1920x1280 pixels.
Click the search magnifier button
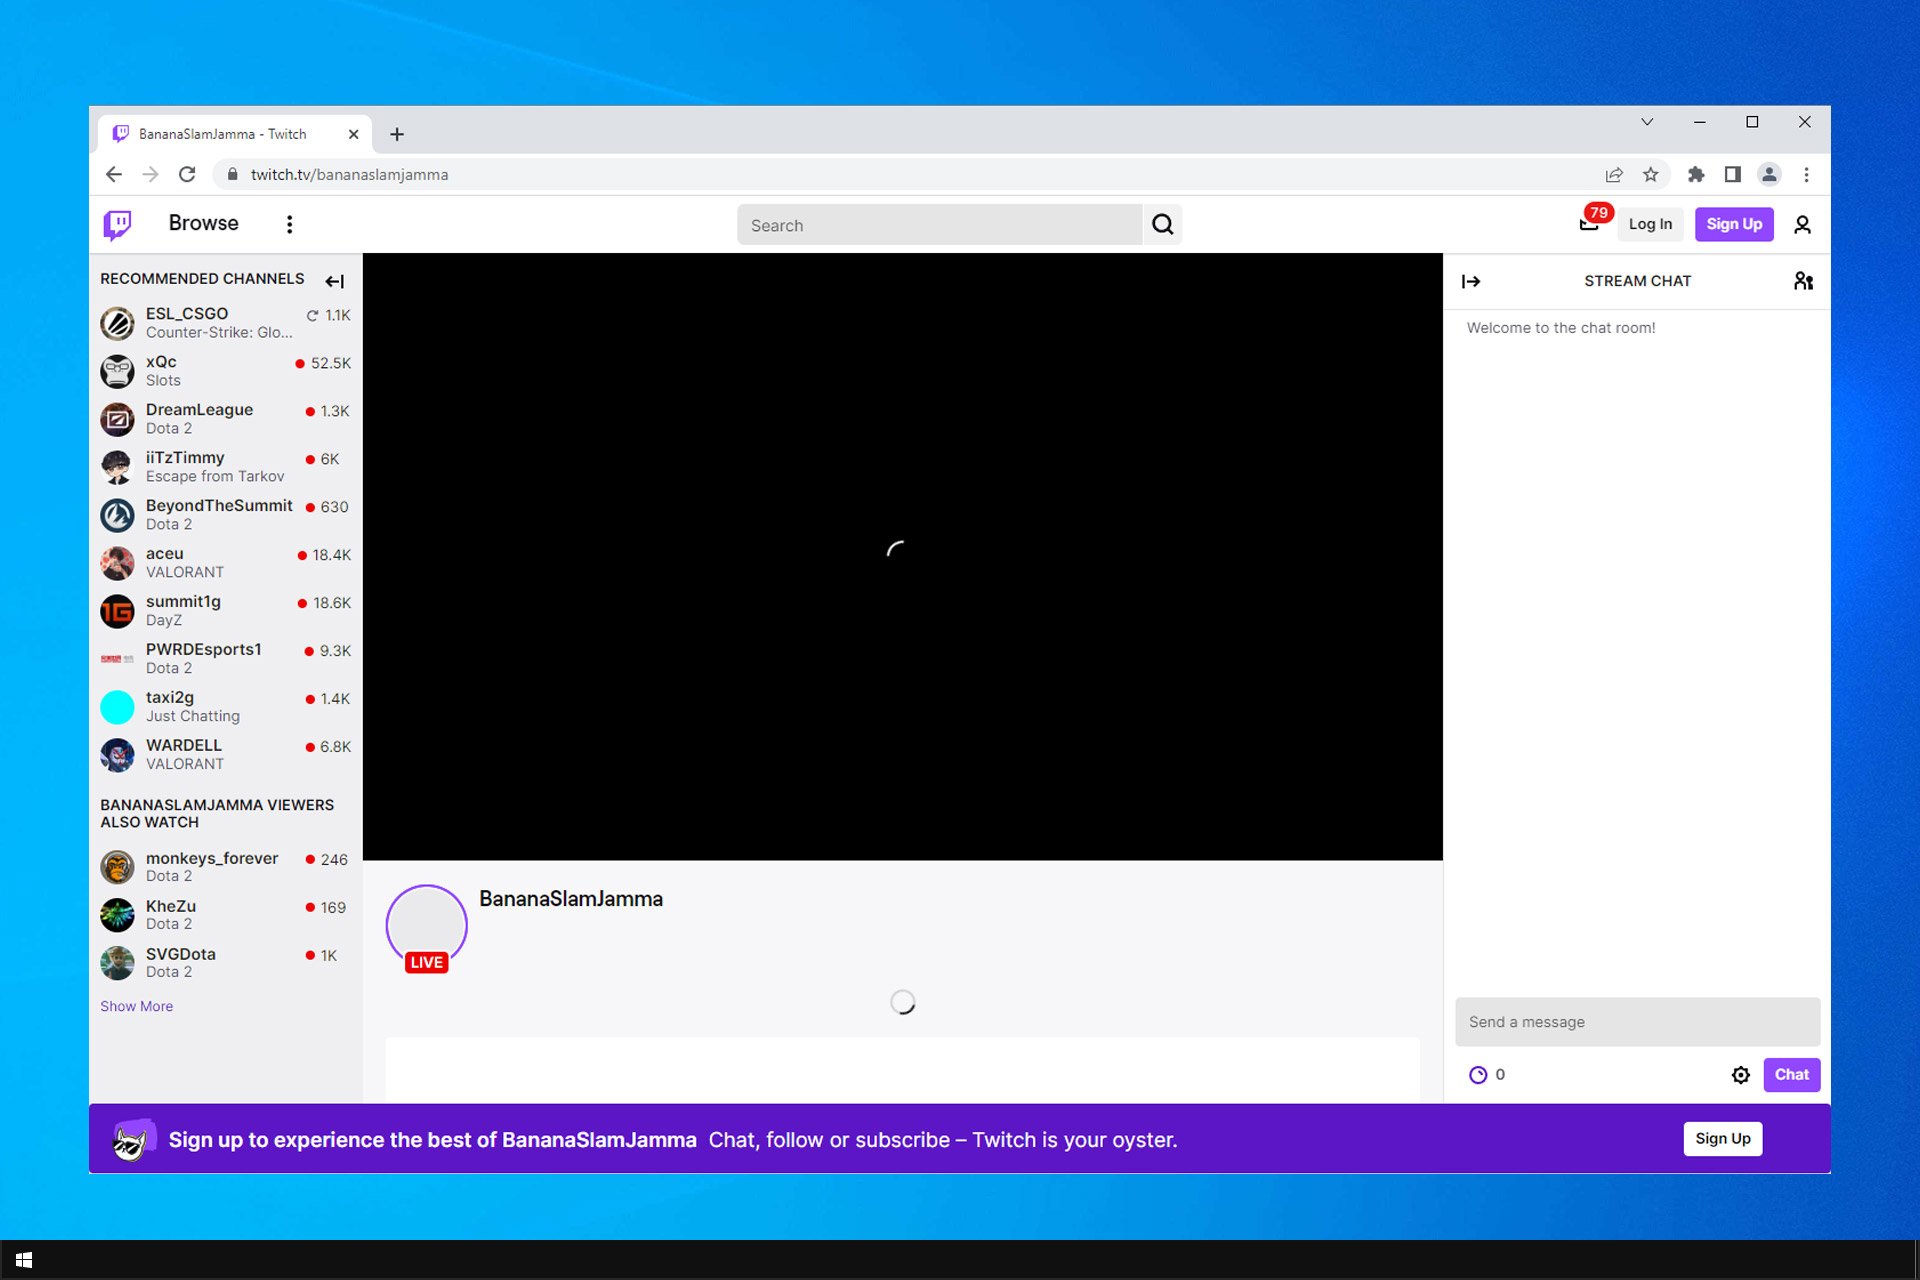1162,224
